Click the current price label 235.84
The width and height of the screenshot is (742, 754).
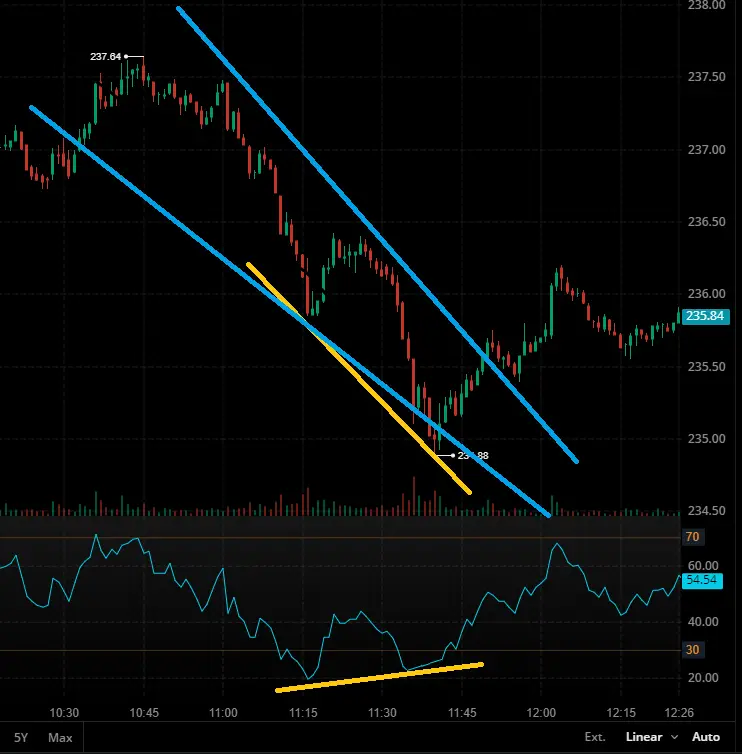(x=705, y=316)
